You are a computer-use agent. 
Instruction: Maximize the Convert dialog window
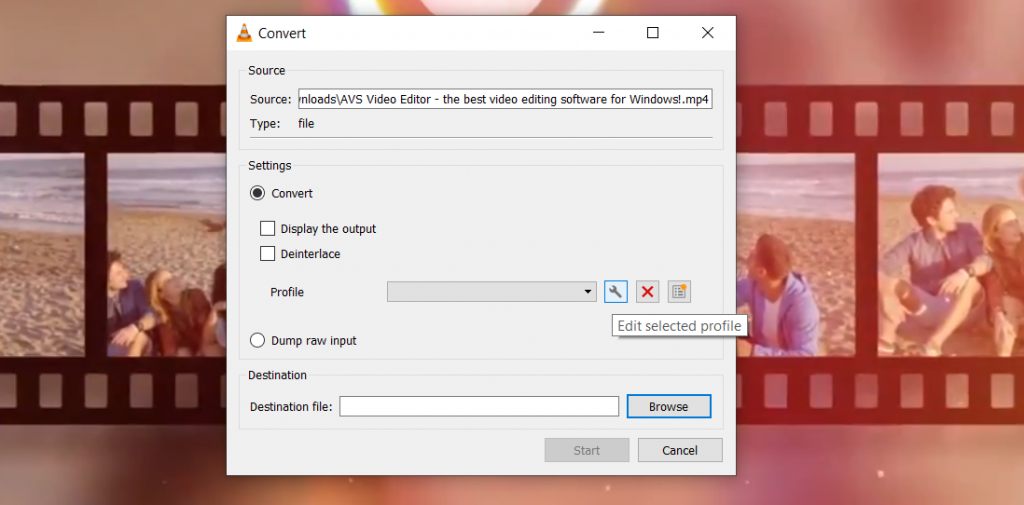(652, 33)
